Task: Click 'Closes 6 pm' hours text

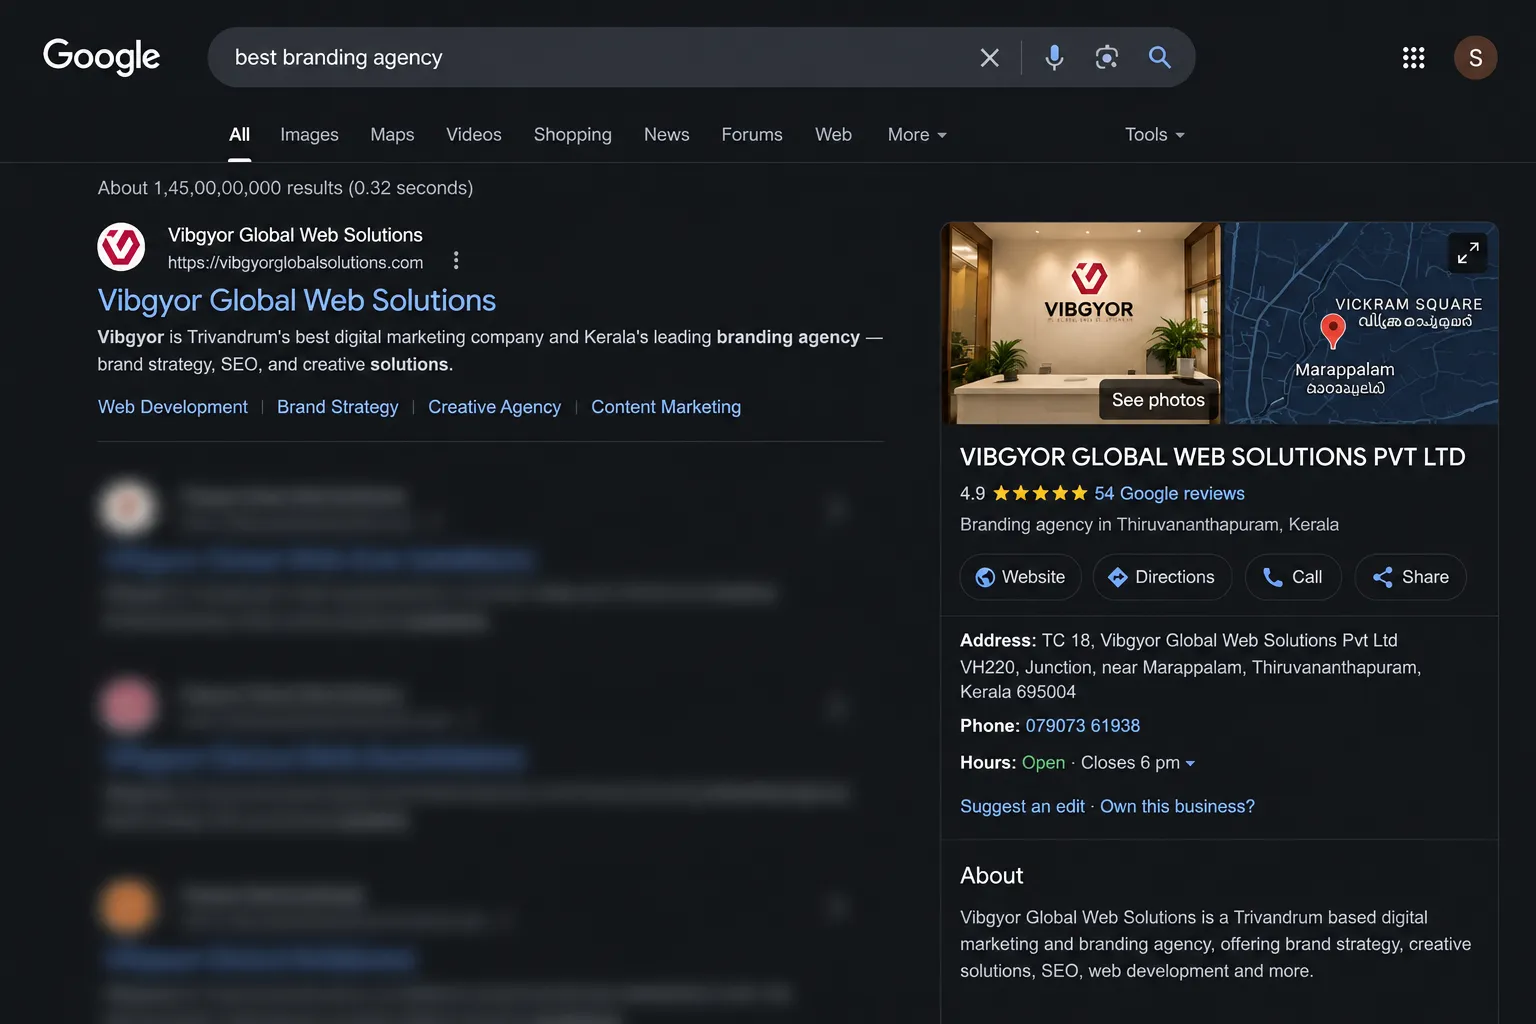Action: click(1130, 763)
